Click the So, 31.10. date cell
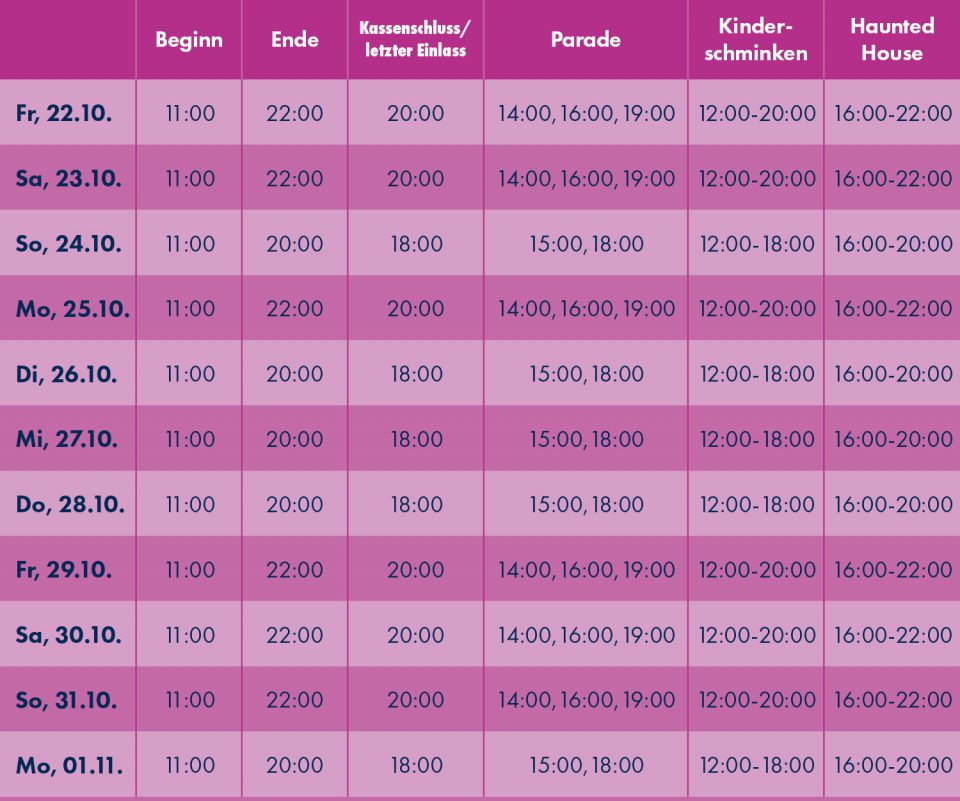Screen dimensions: 960x801 coord(66,700)
